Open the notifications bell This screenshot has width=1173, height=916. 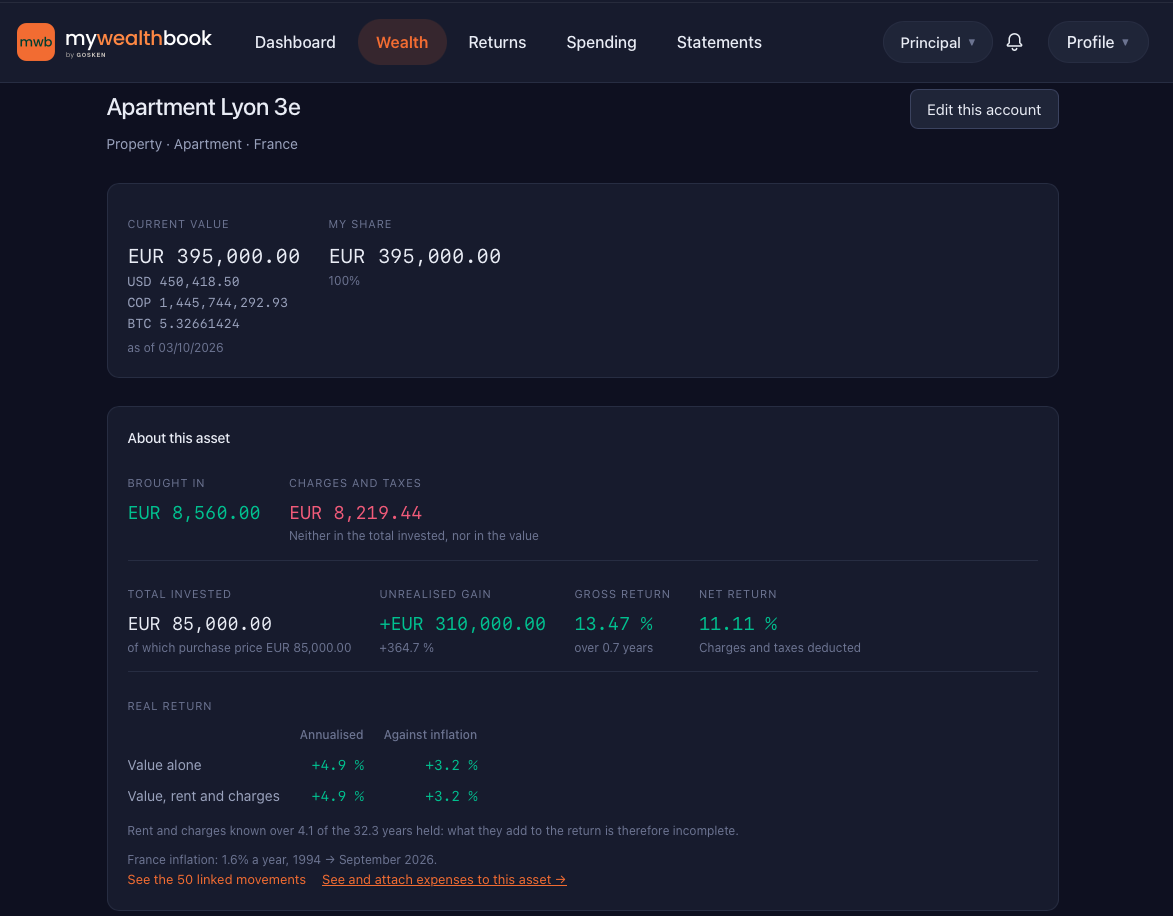[x=1014, y=42]
